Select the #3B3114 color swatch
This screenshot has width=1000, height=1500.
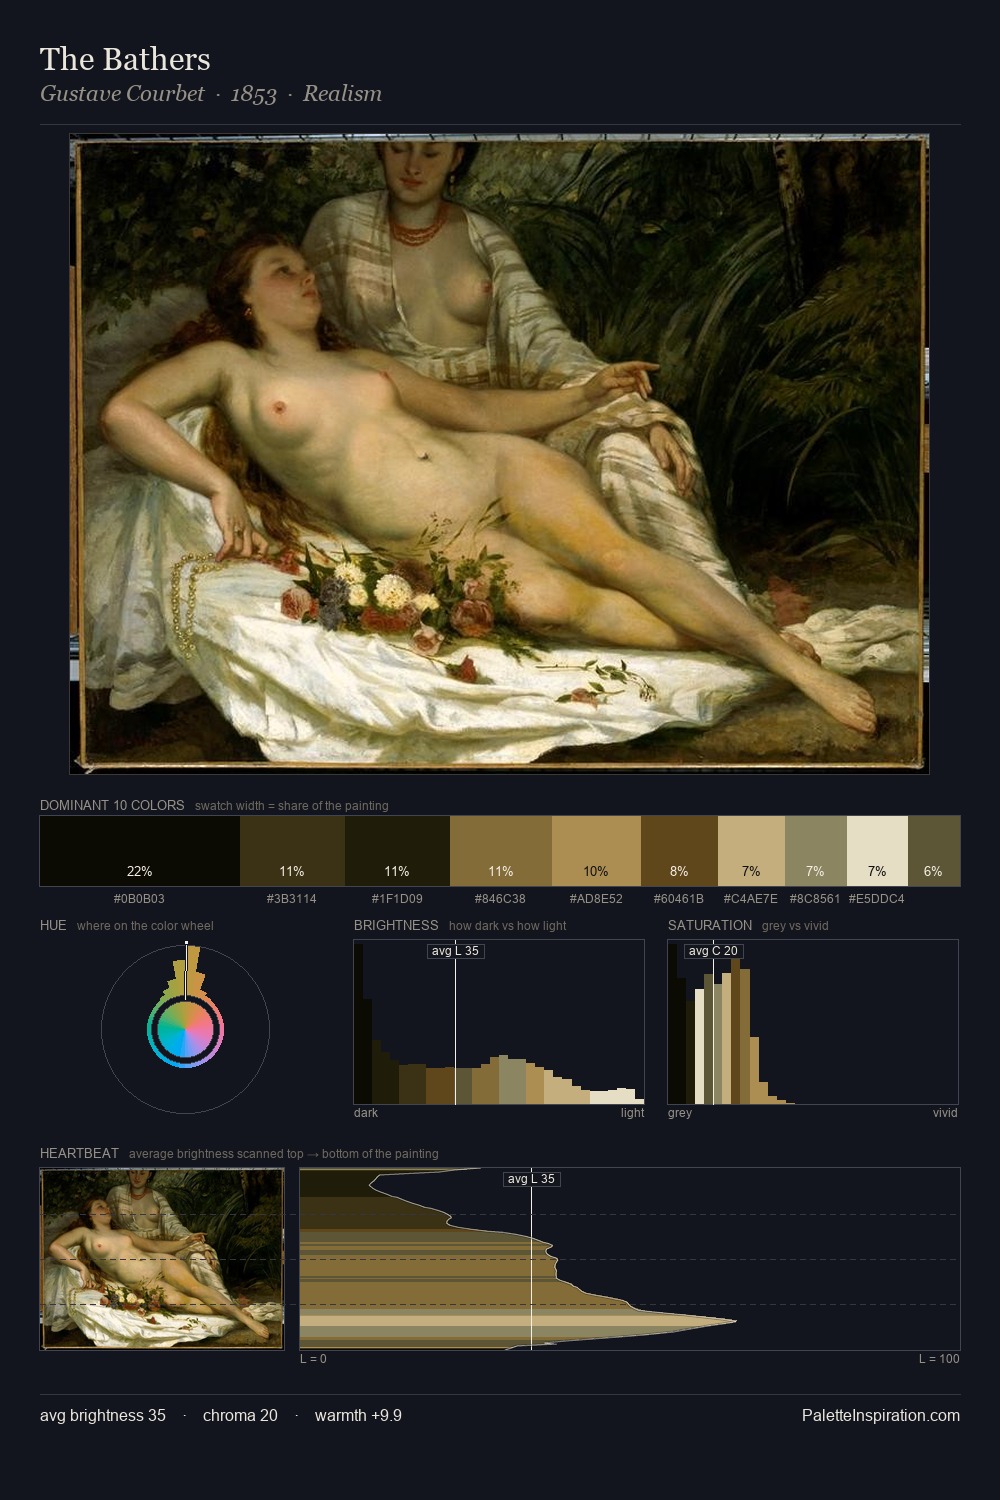tap(292, 851)
